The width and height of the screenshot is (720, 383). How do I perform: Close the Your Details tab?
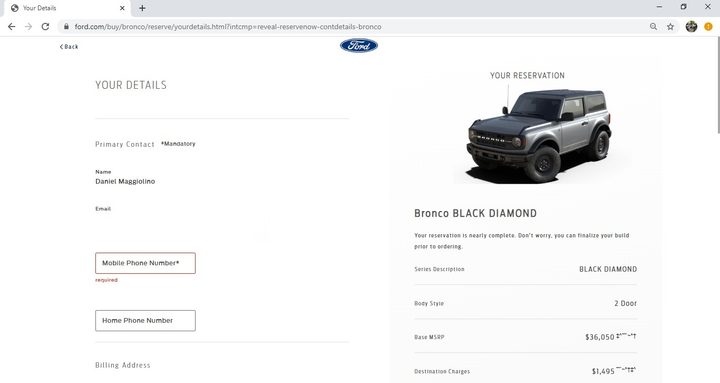point(122,8)
